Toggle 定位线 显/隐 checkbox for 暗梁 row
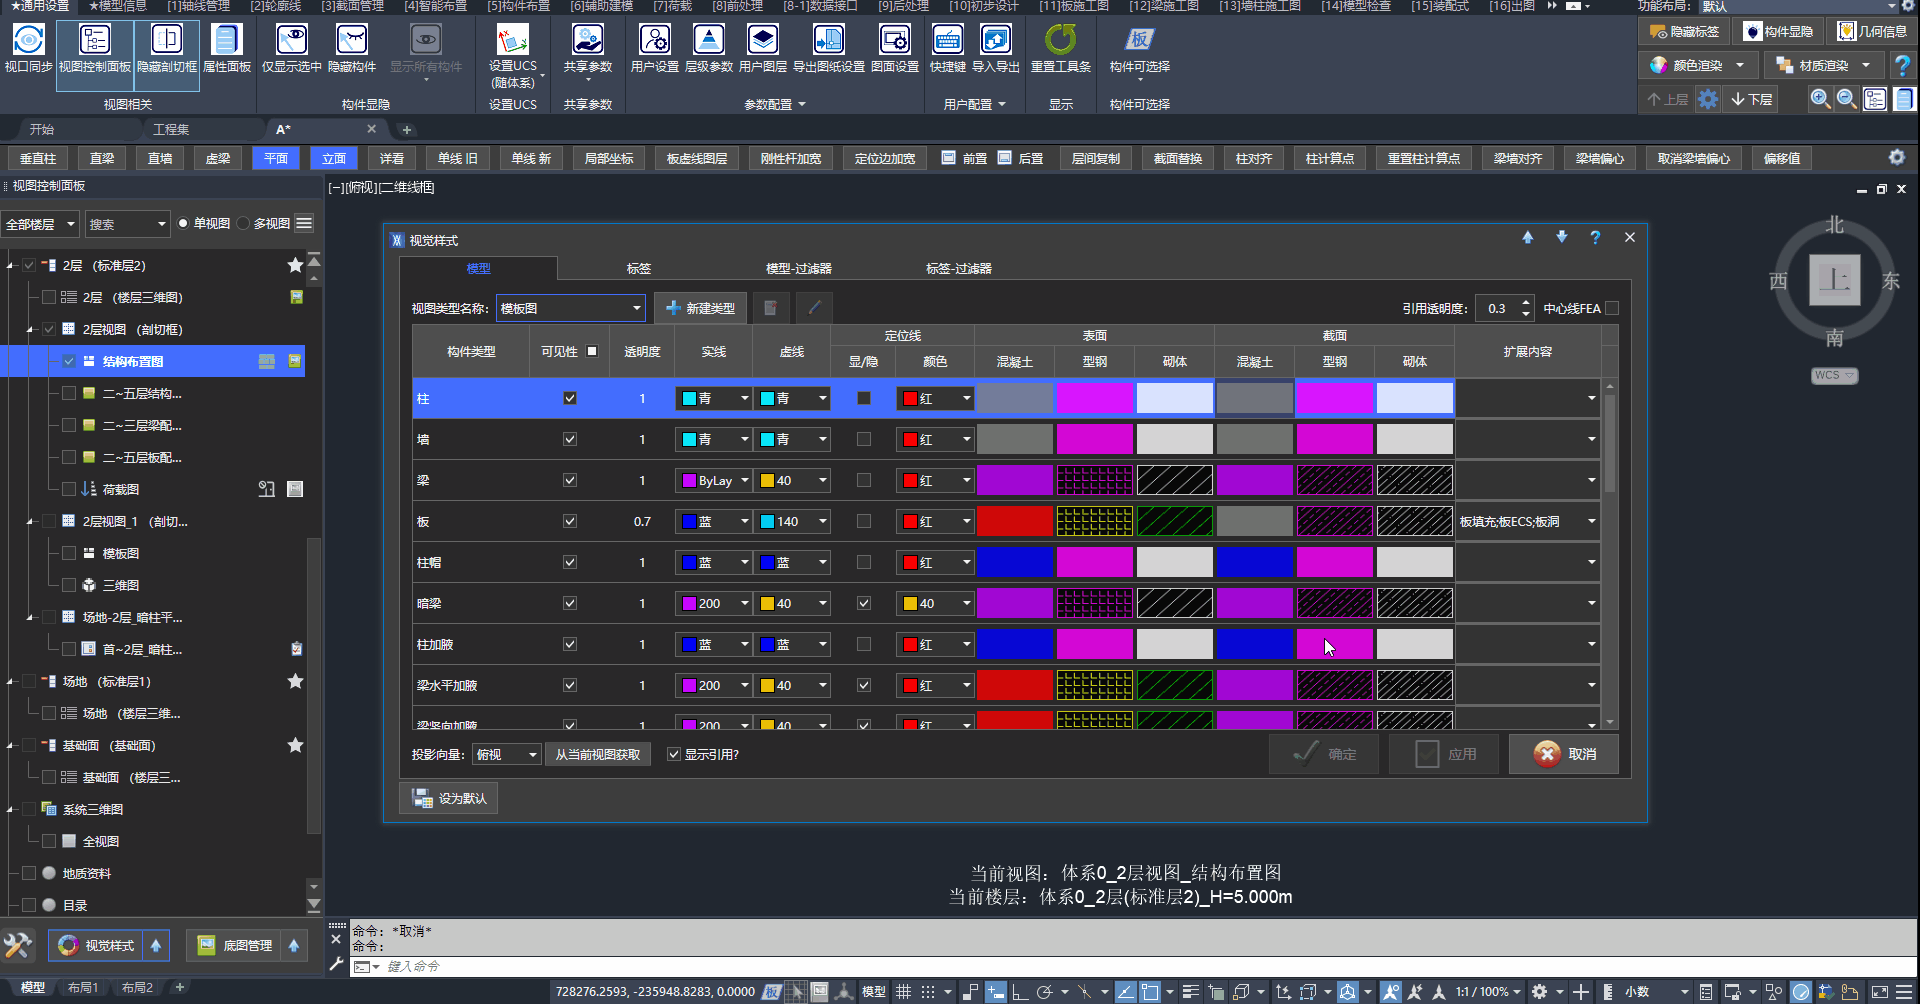Screen dimensions: 1920x1004 tap(864, 603)
